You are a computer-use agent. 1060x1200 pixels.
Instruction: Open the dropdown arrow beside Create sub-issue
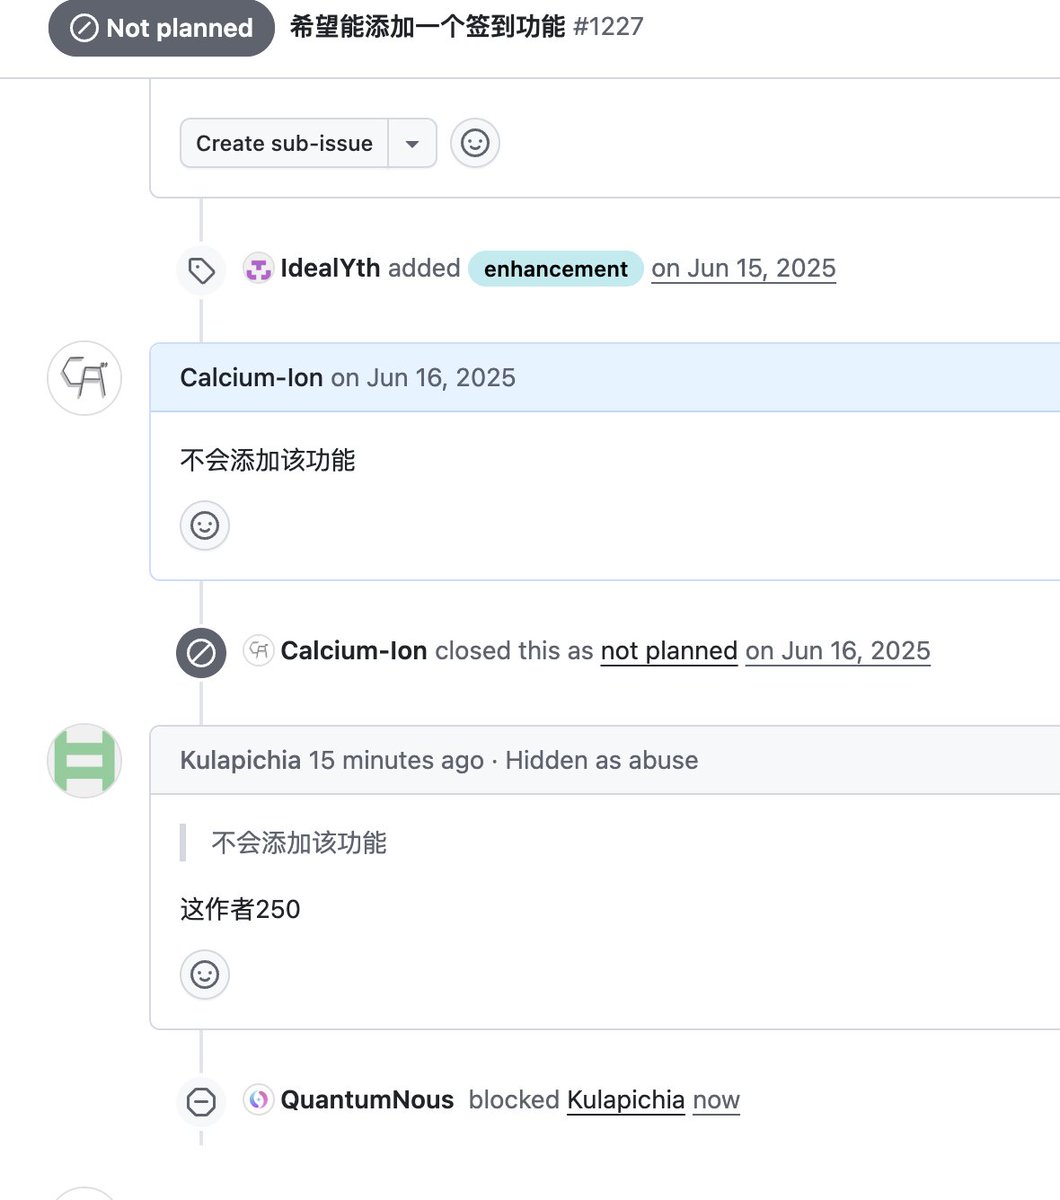click(412, 143)
